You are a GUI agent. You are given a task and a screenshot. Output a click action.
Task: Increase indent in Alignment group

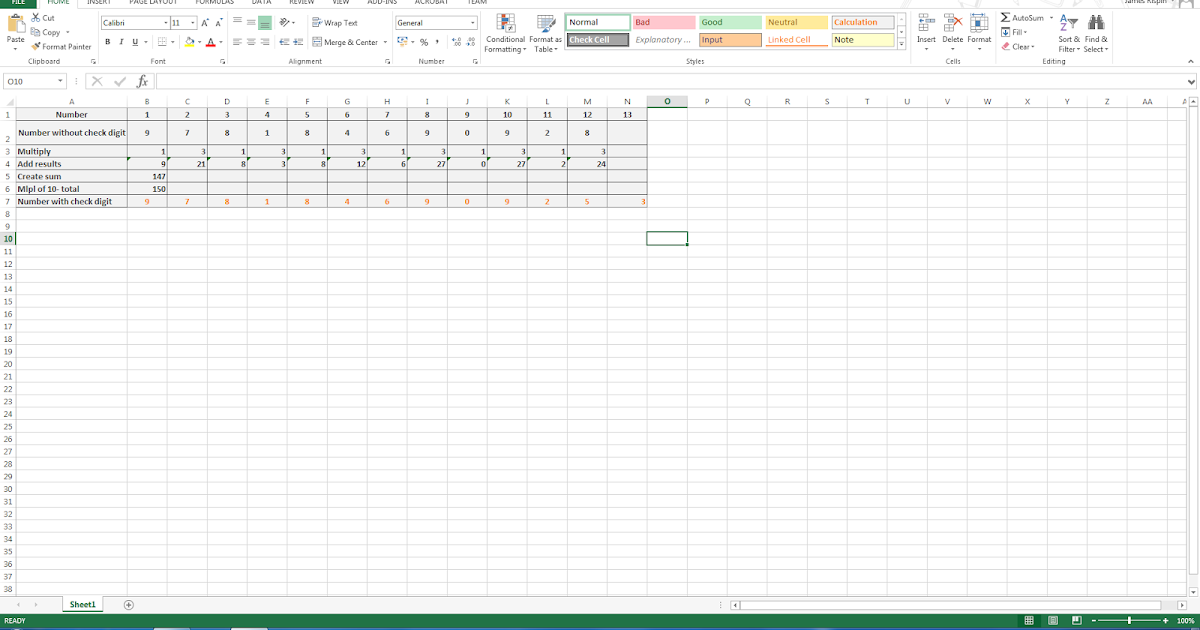[x=298, y=42]
